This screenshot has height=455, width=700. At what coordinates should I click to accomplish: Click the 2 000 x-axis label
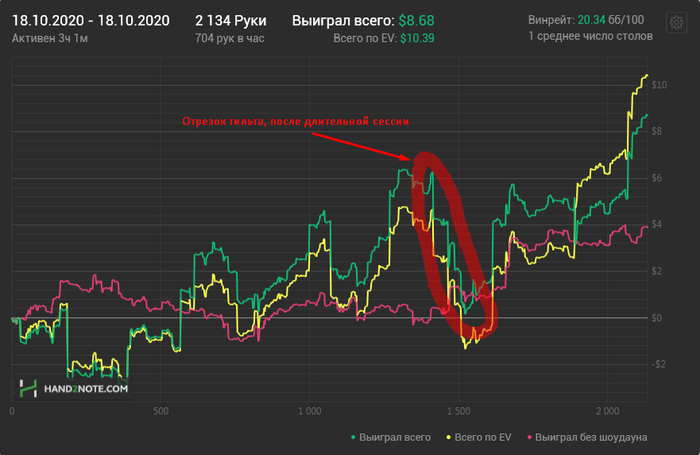607,411
